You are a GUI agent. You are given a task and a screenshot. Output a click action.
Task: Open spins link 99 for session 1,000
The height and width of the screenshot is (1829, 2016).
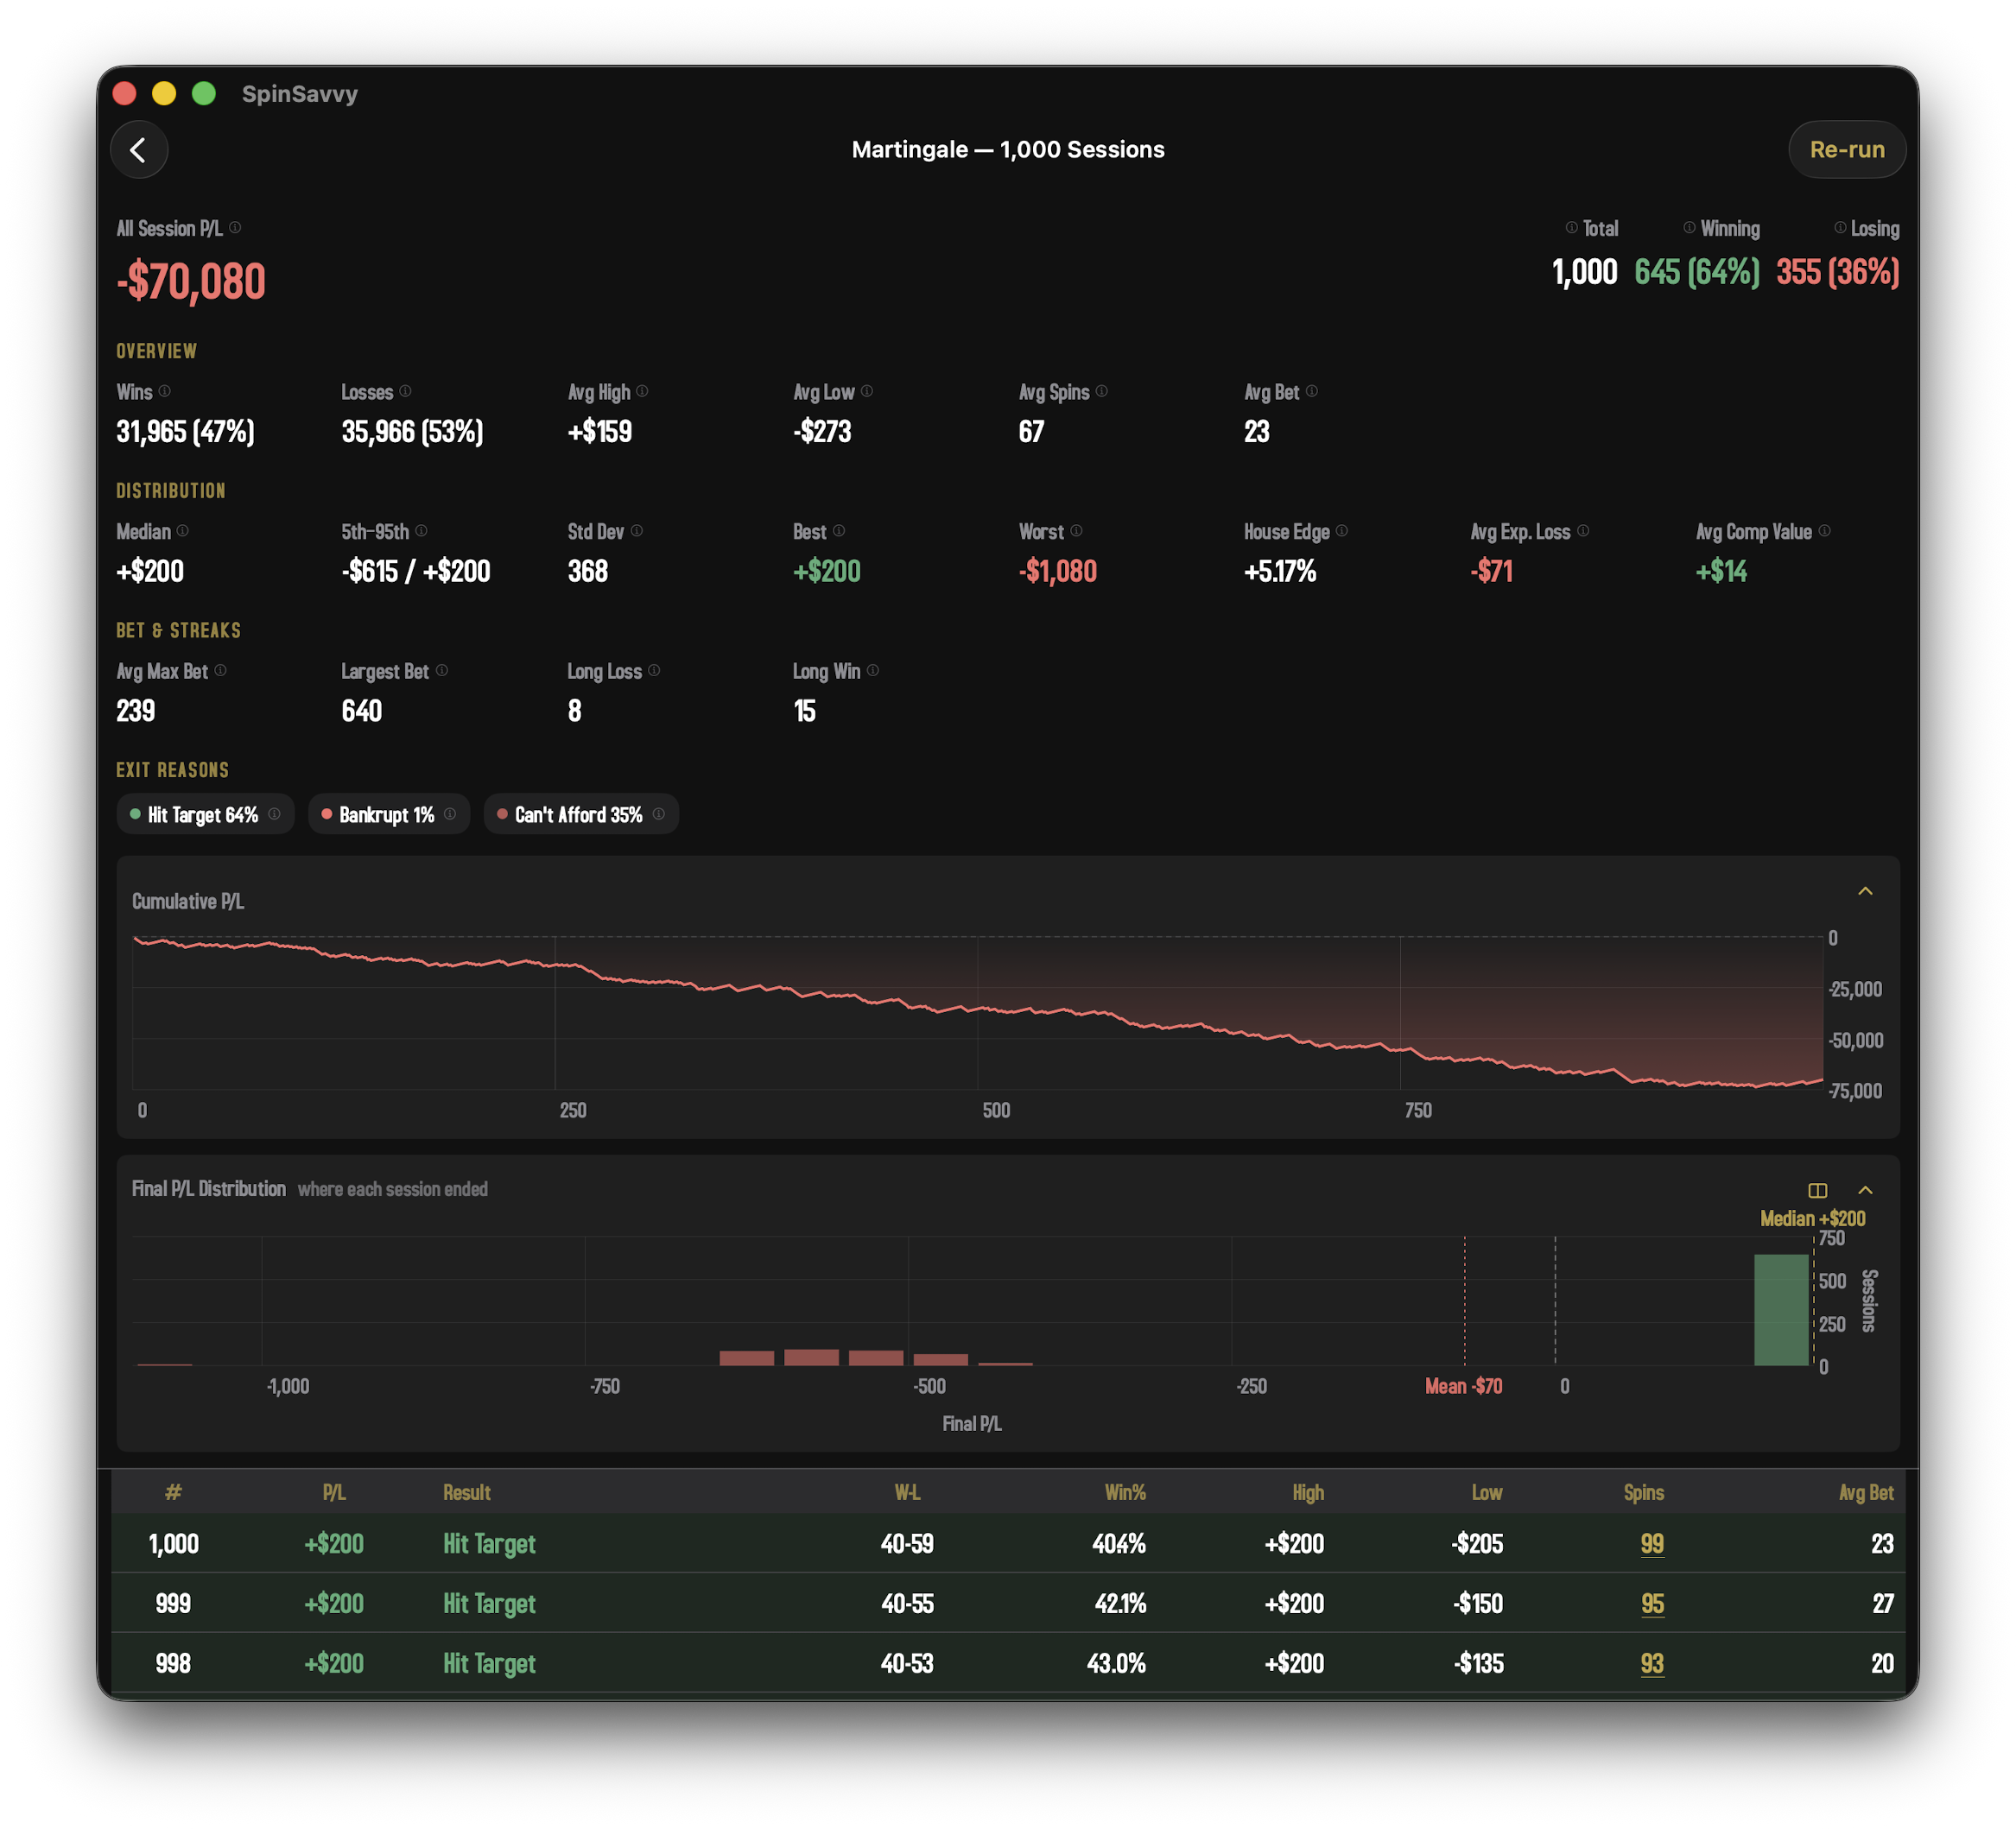click(1652, 1544)
